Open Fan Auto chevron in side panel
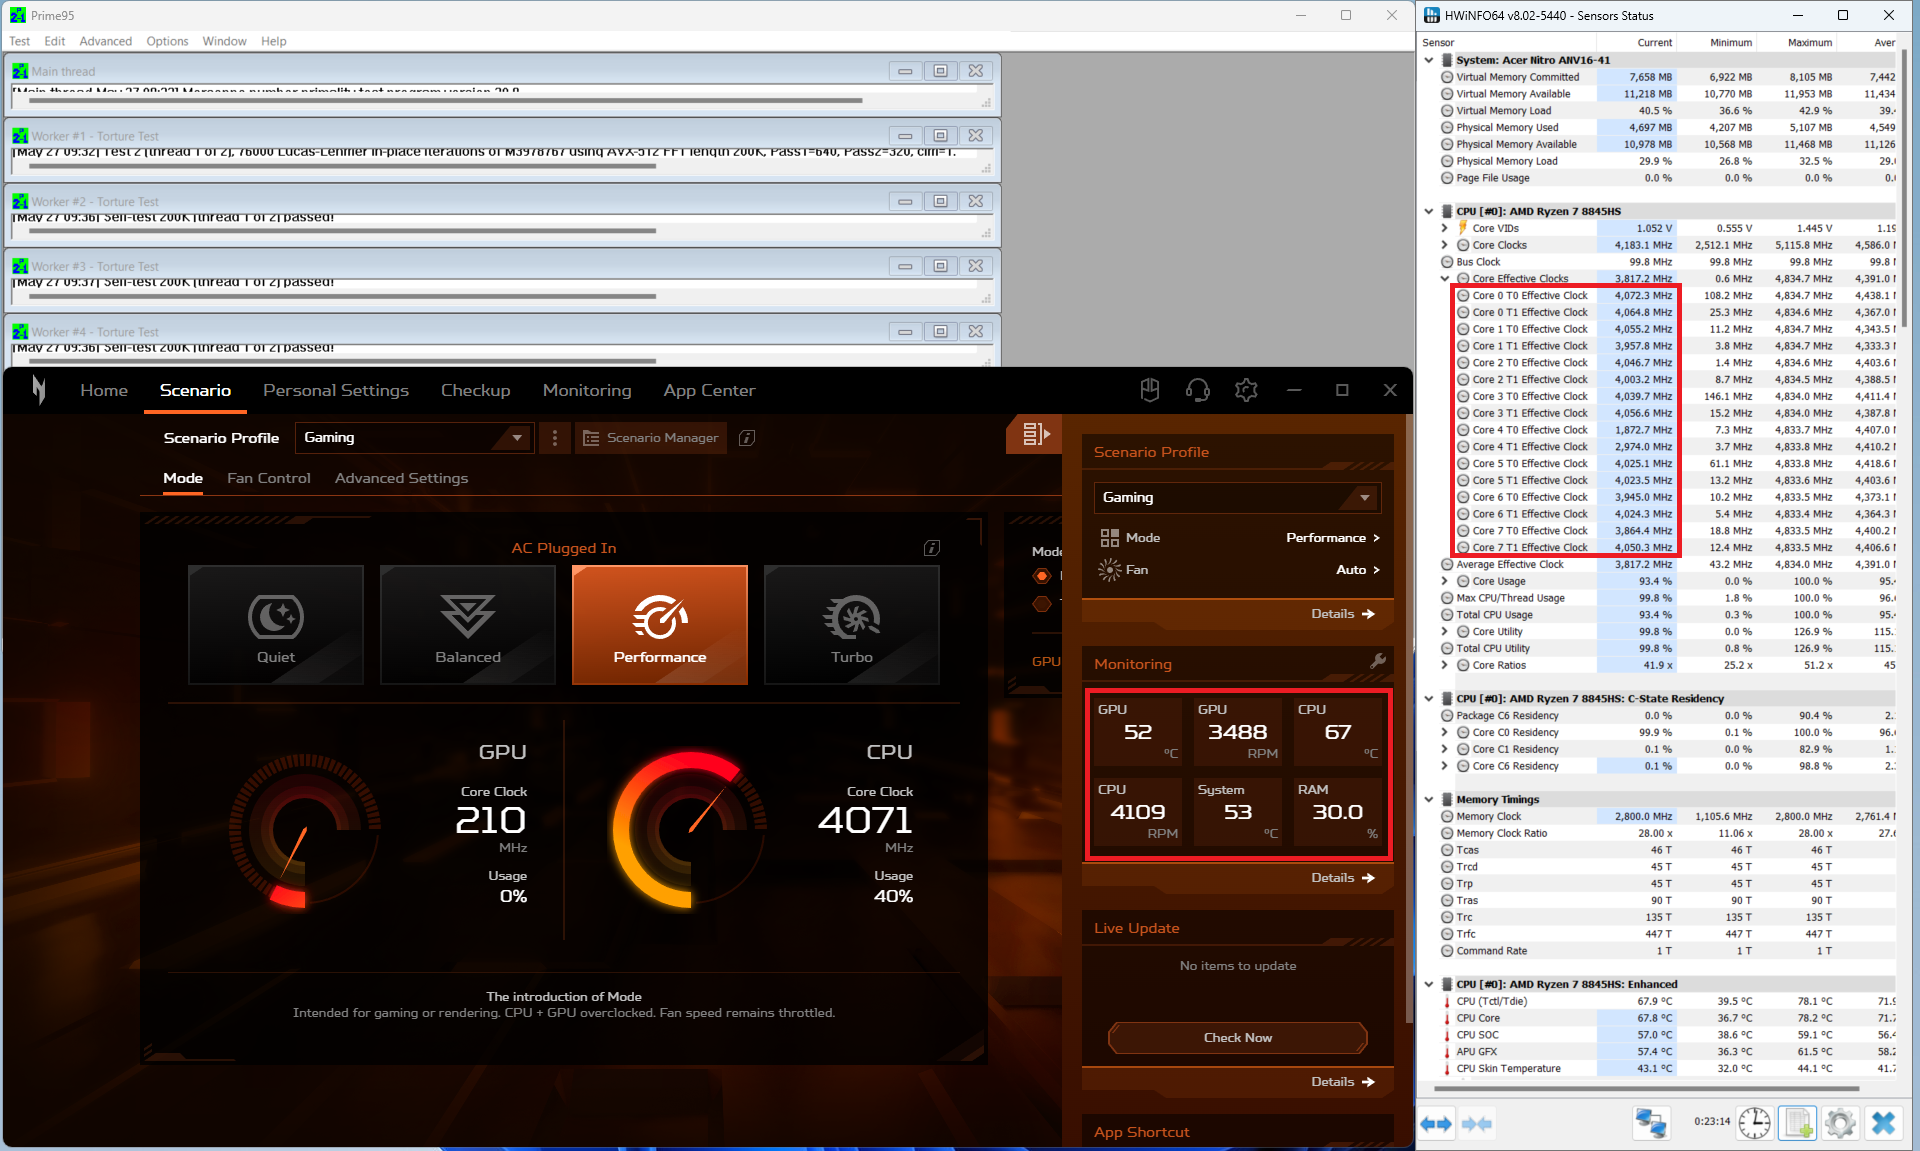The image size is (1920, 1151). click(x=1376, y=570)
